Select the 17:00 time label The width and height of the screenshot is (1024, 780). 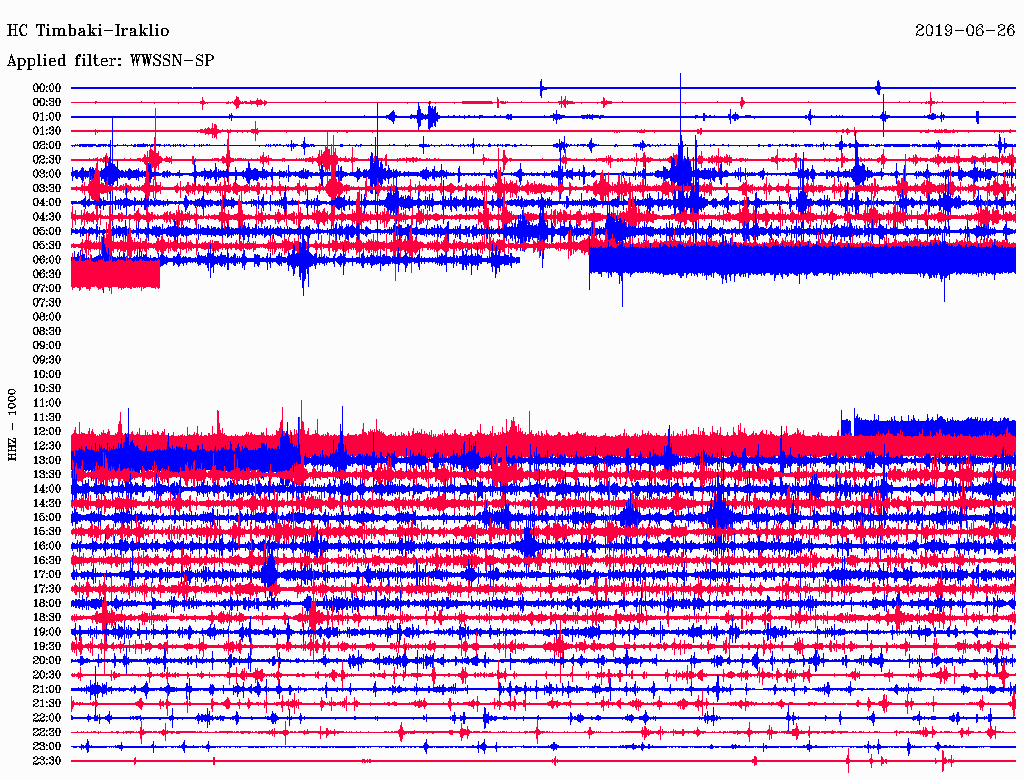click(47, 574)
